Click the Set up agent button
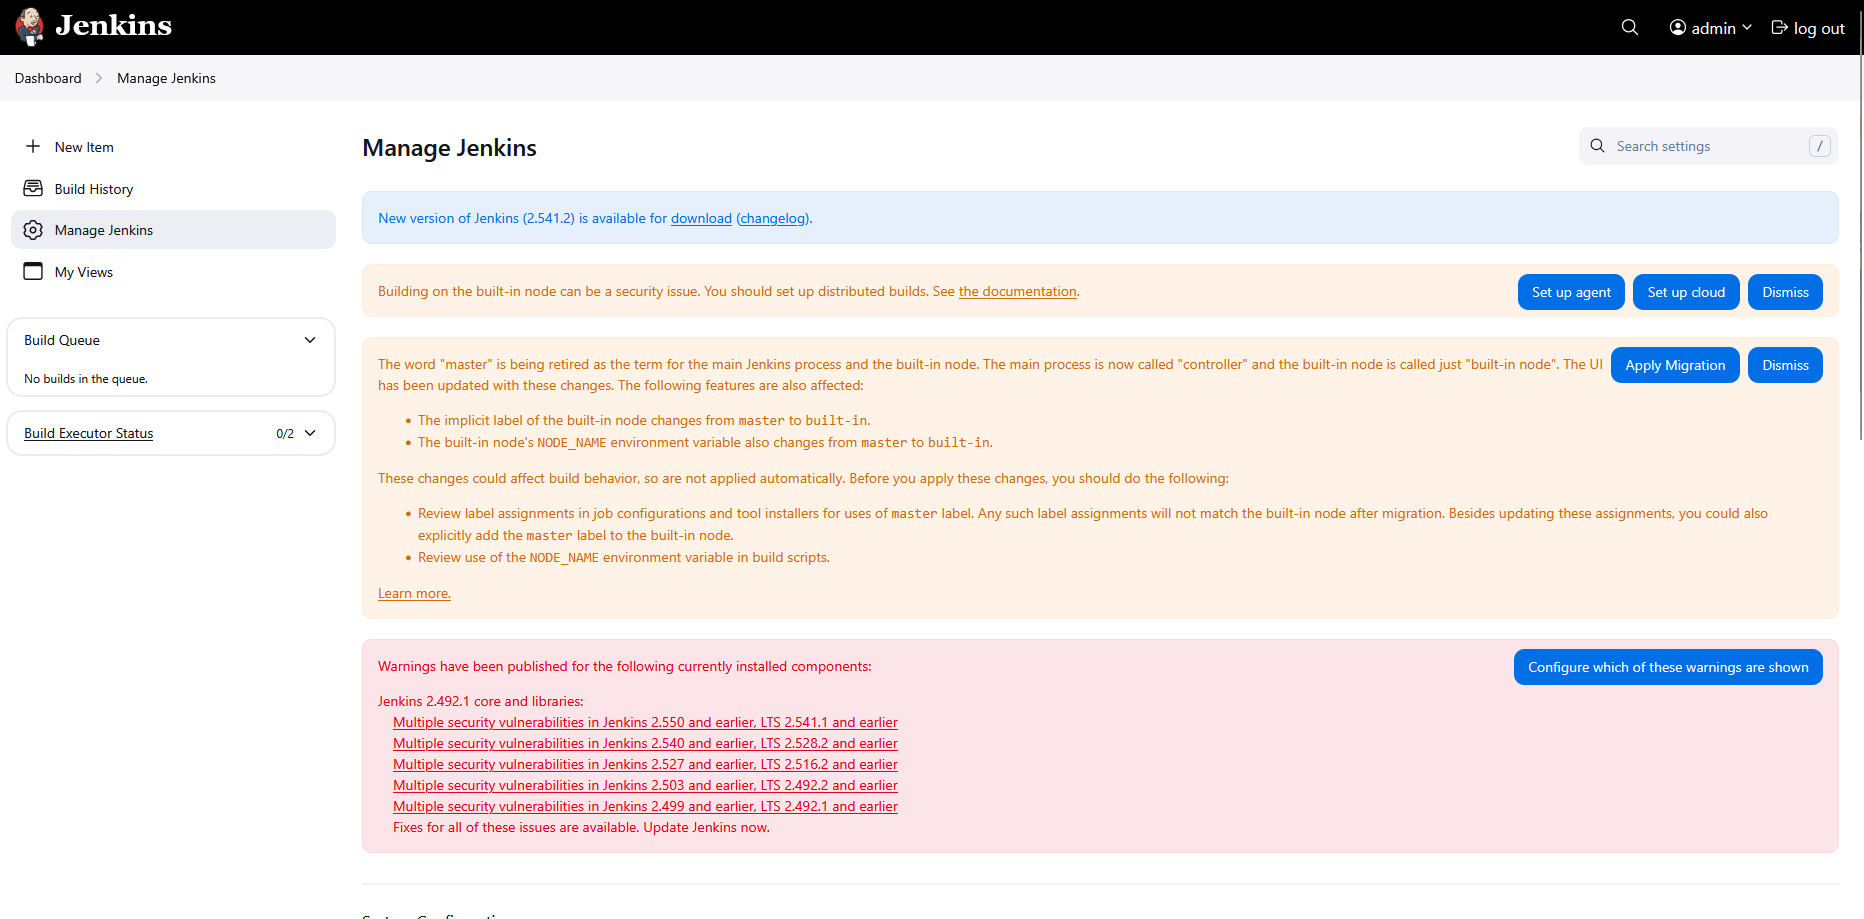This screenshot has height=919, width=1864. (x=1571, y=292)
